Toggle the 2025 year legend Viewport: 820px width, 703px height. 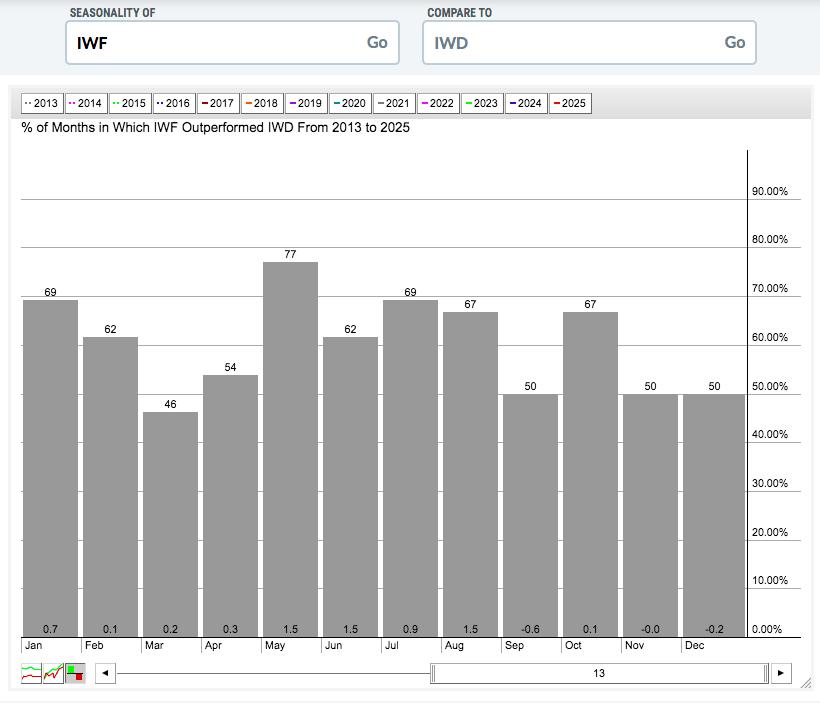coord(570,103)
